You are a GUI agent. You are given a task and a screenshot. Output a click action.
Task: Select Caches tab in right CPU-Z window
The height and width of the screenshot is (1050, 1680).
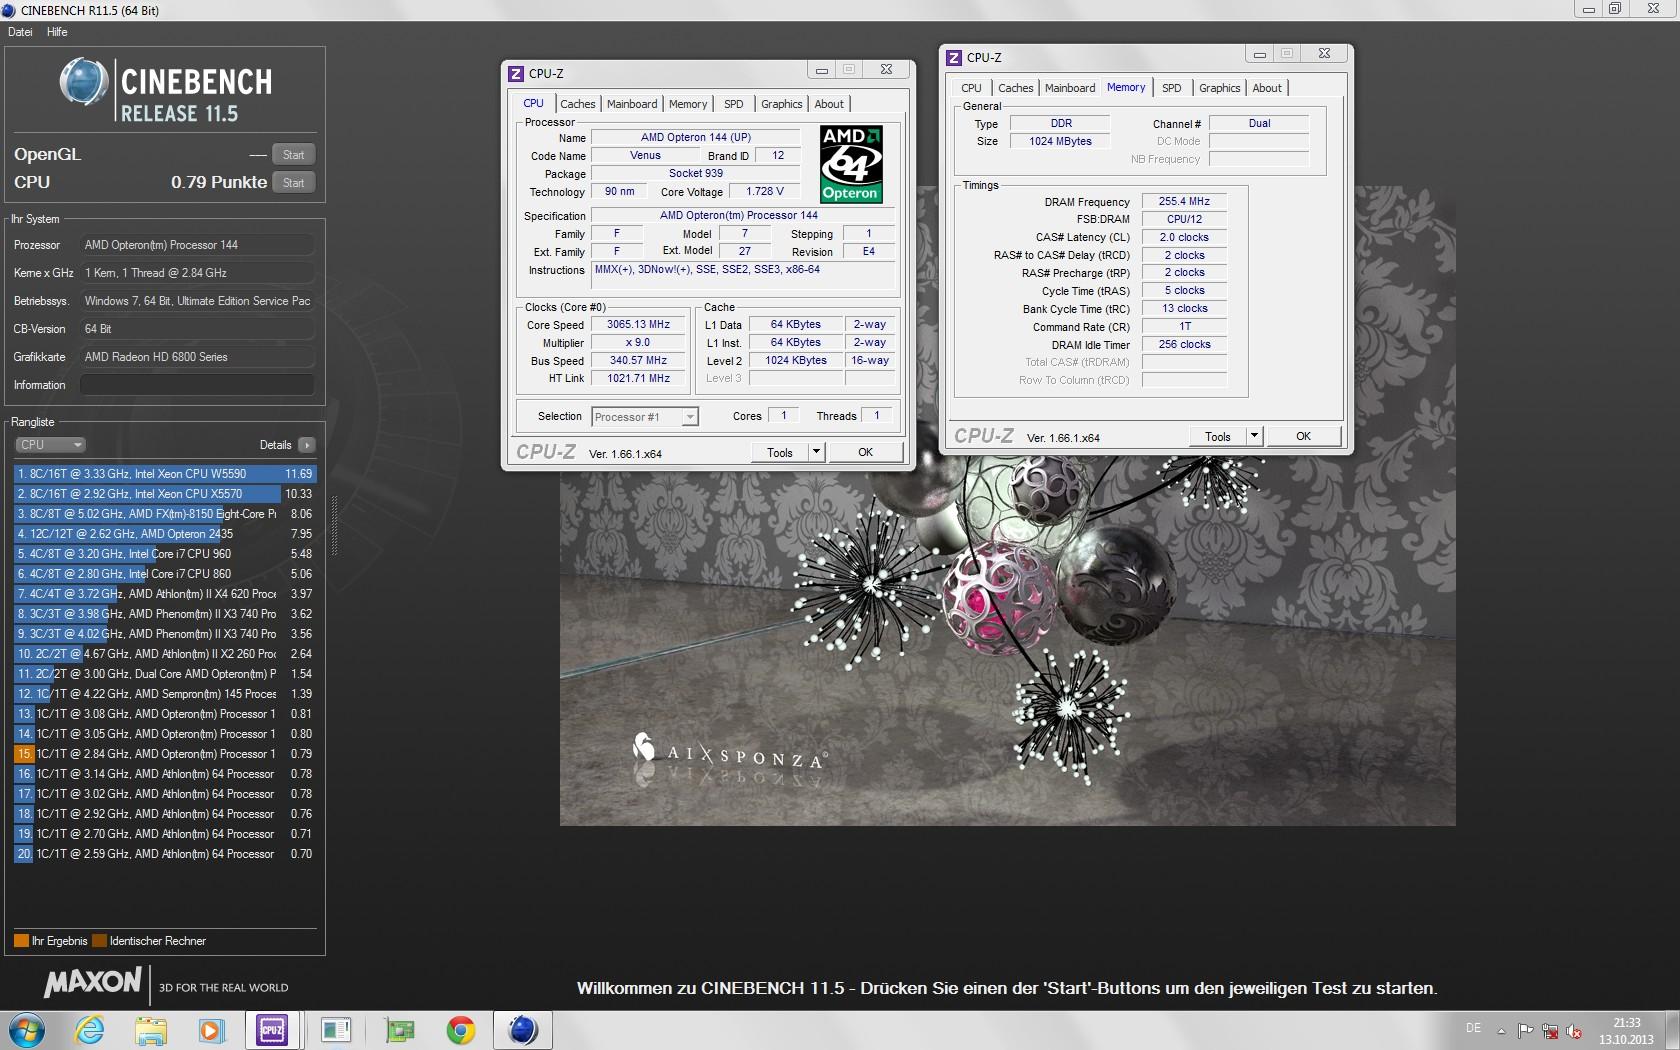tap(1015, 88)
